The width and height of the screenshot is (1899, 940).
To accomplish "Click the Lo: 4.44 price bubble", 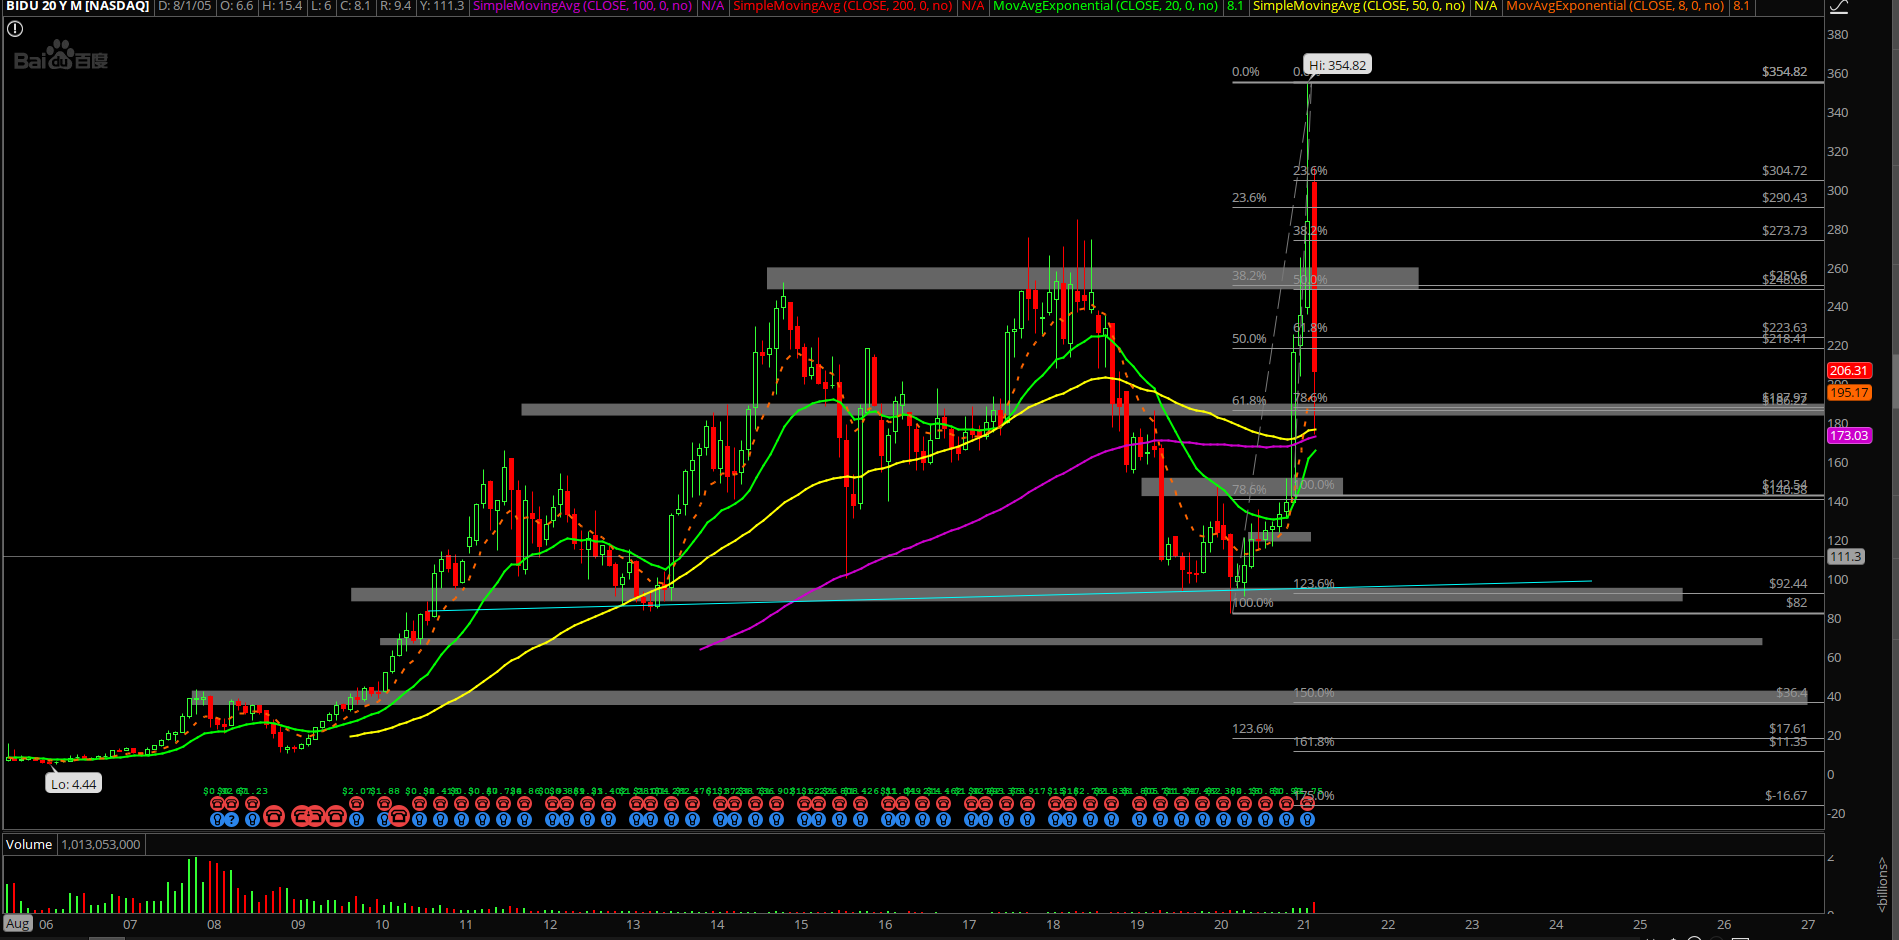I will point(74,784).
